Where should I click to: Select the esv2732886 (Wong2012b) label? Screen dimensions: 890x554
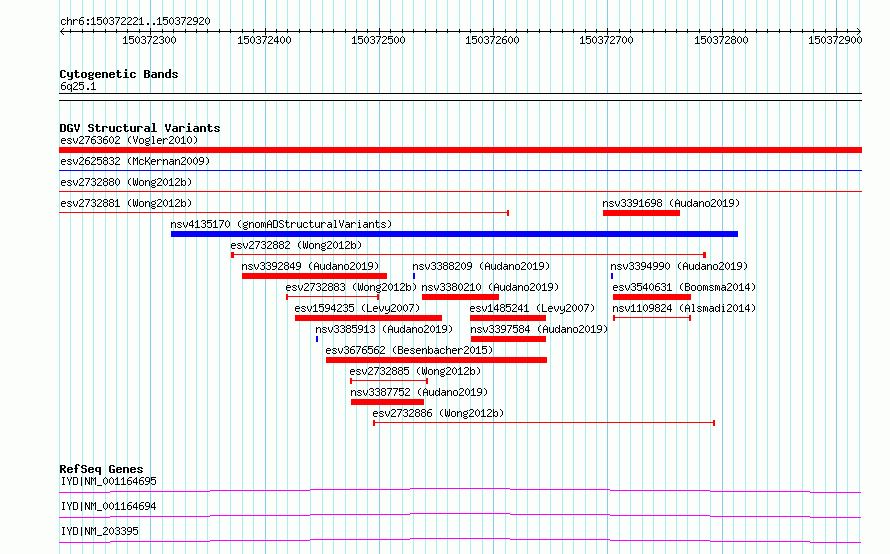pos(438,413)
